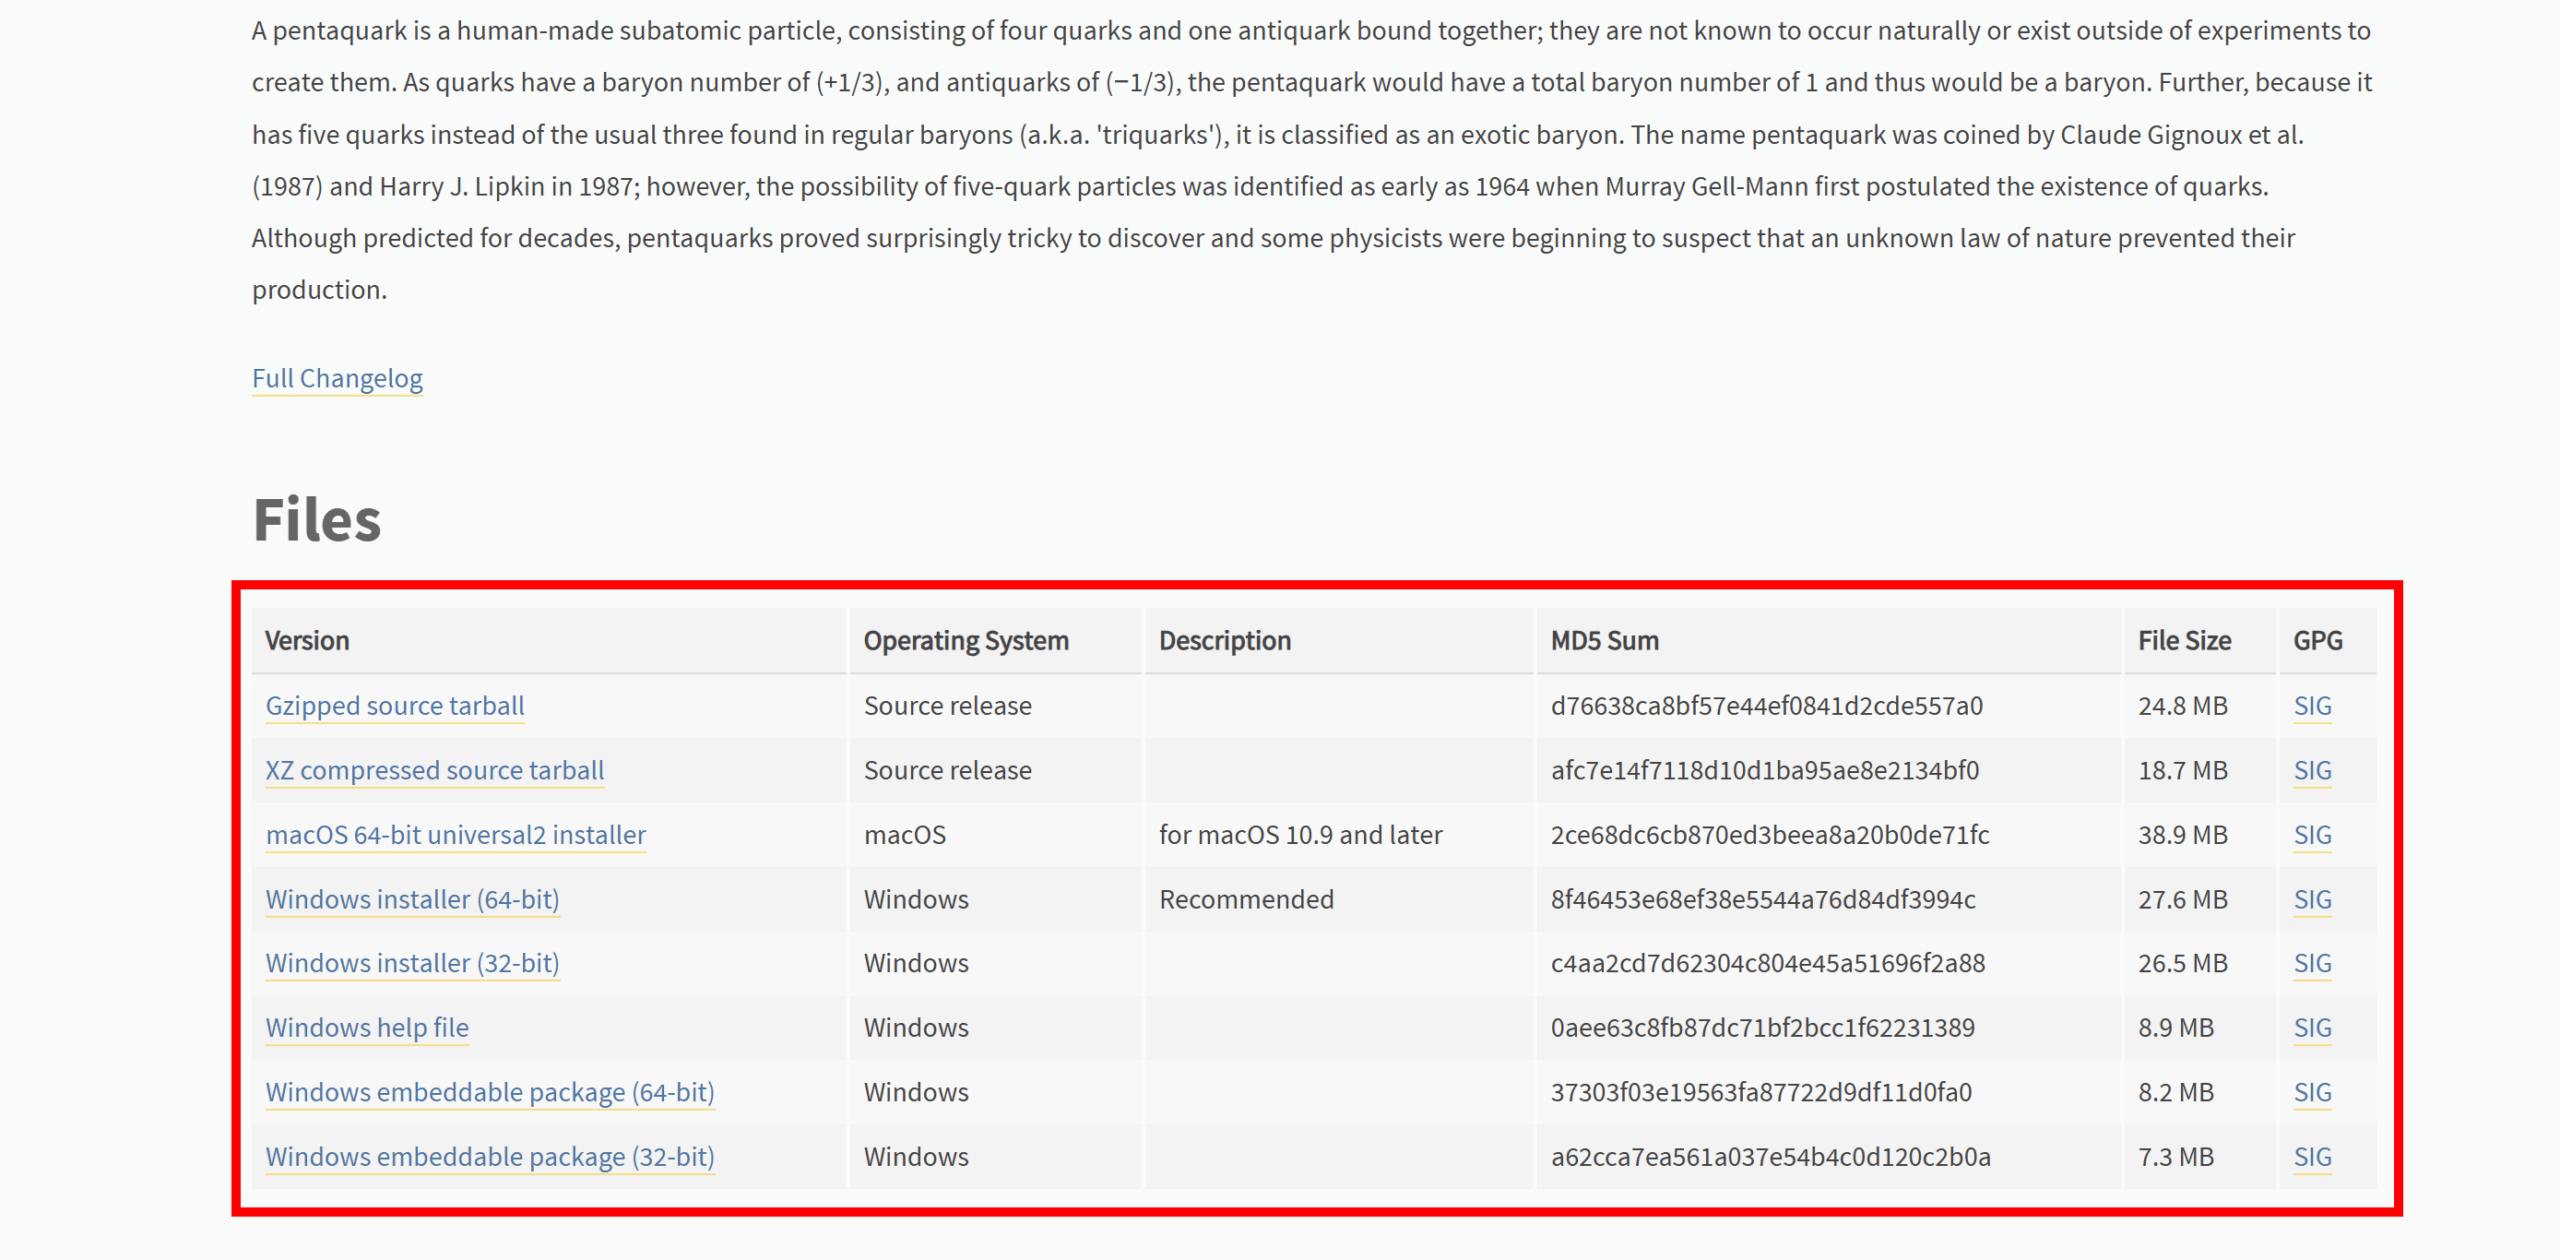This screenshot has width=2560, height=1260.
Task: Open SIG link for Gzipped source tarball
Action: 2312,706
